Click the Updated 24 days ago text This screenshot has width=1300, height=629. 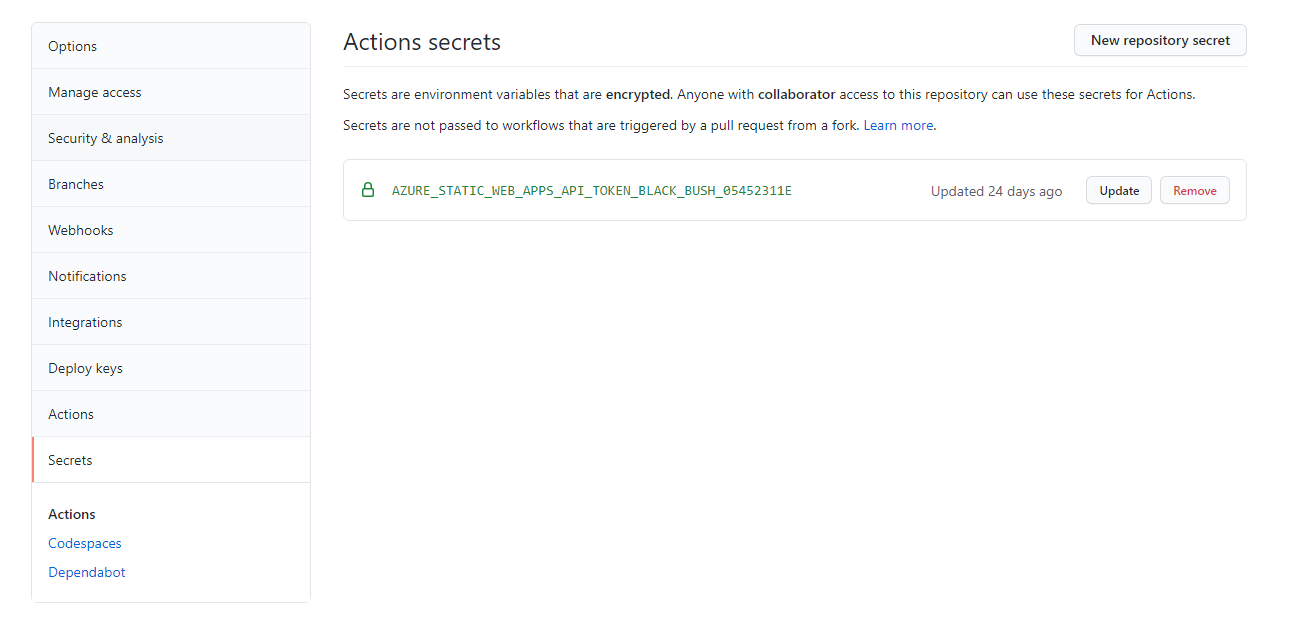(996, 190)
